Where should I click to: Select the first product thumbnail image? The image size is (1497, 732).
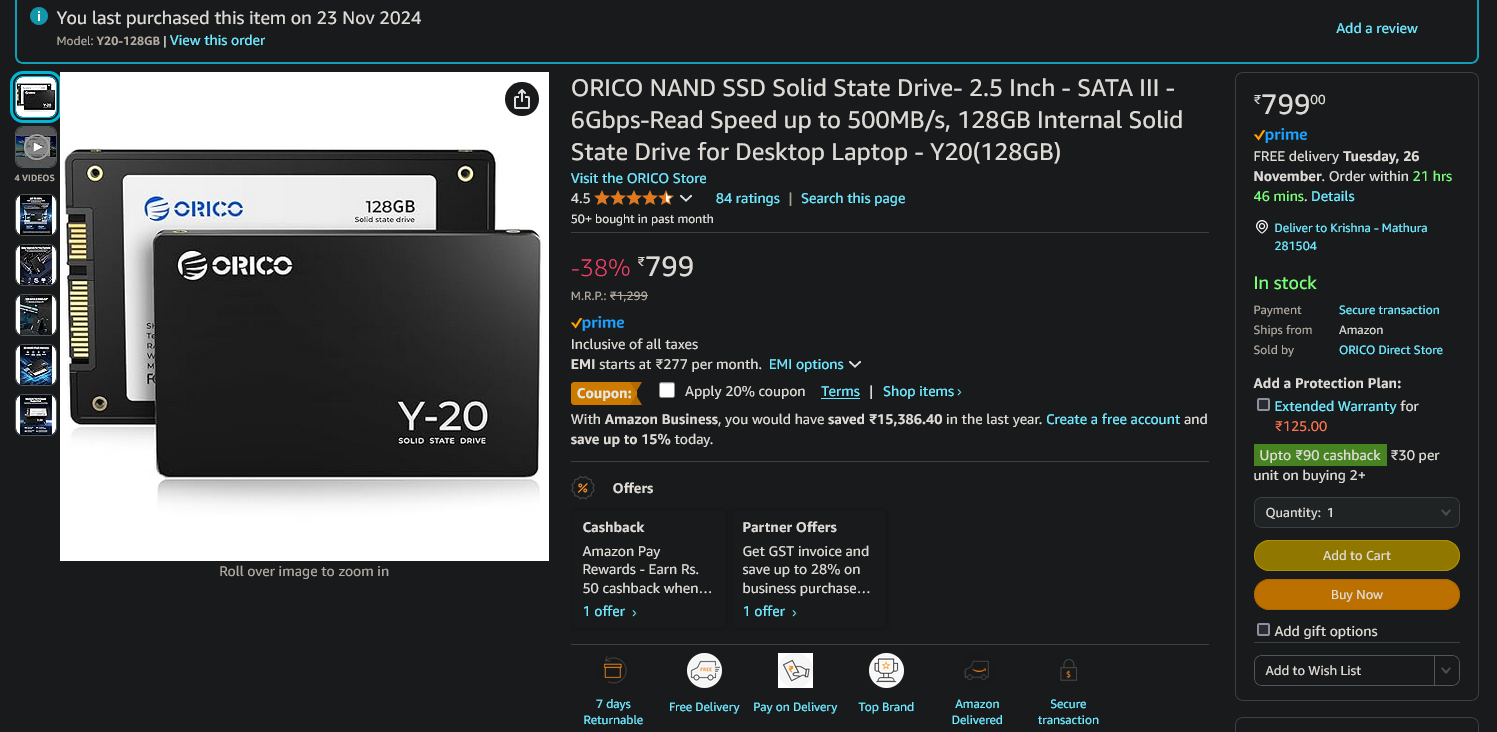pyautogui.click(x=36, y=97)
